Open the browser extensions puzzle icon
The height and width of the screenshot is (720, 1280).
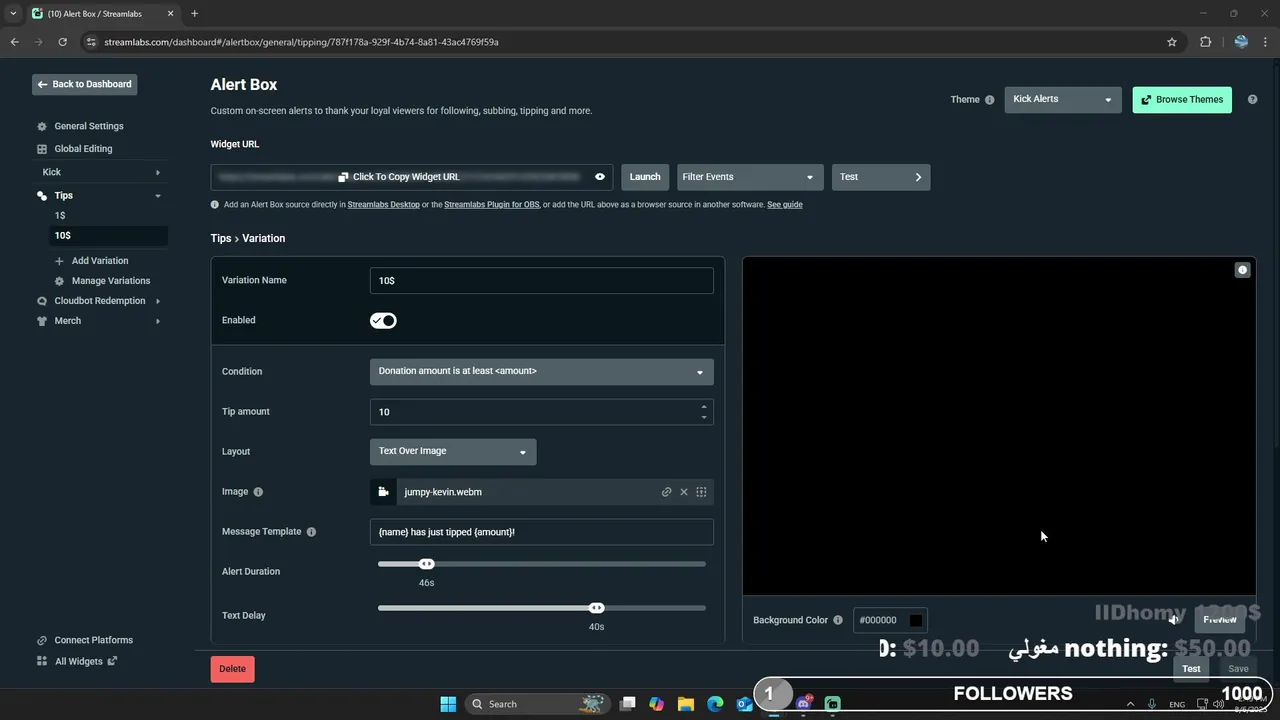(1205, 42)
